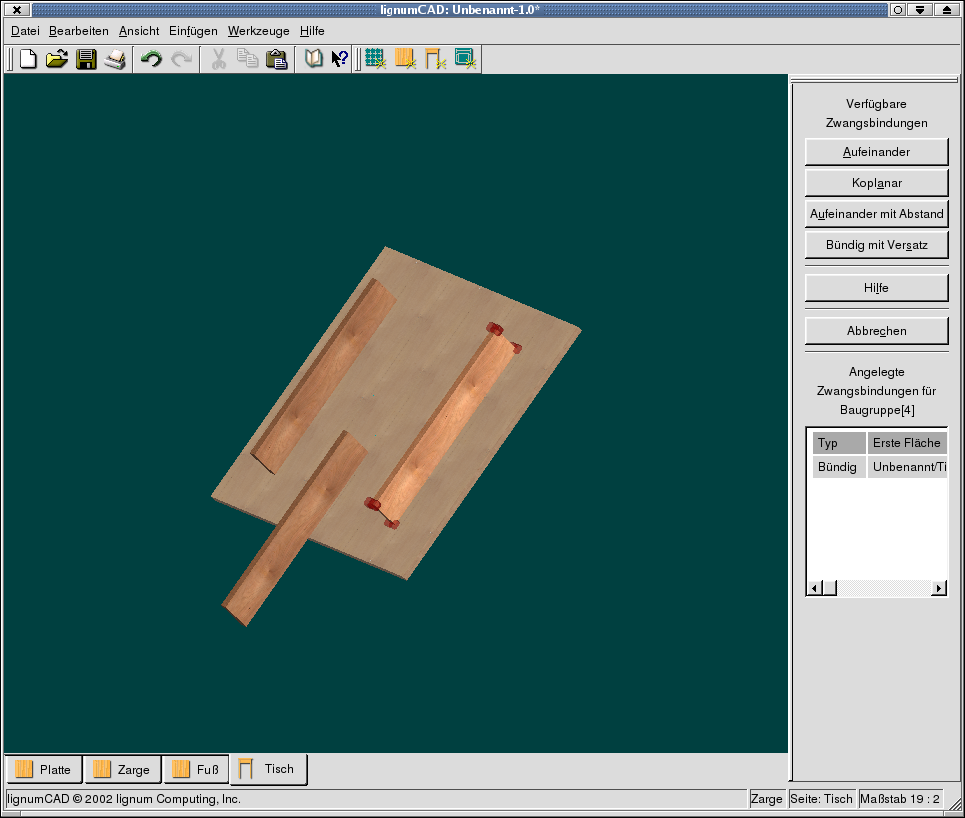Viewport: 965px width, 818px height.
Task: Insert a sketch with the grid icon
Action: click(375, 59)
